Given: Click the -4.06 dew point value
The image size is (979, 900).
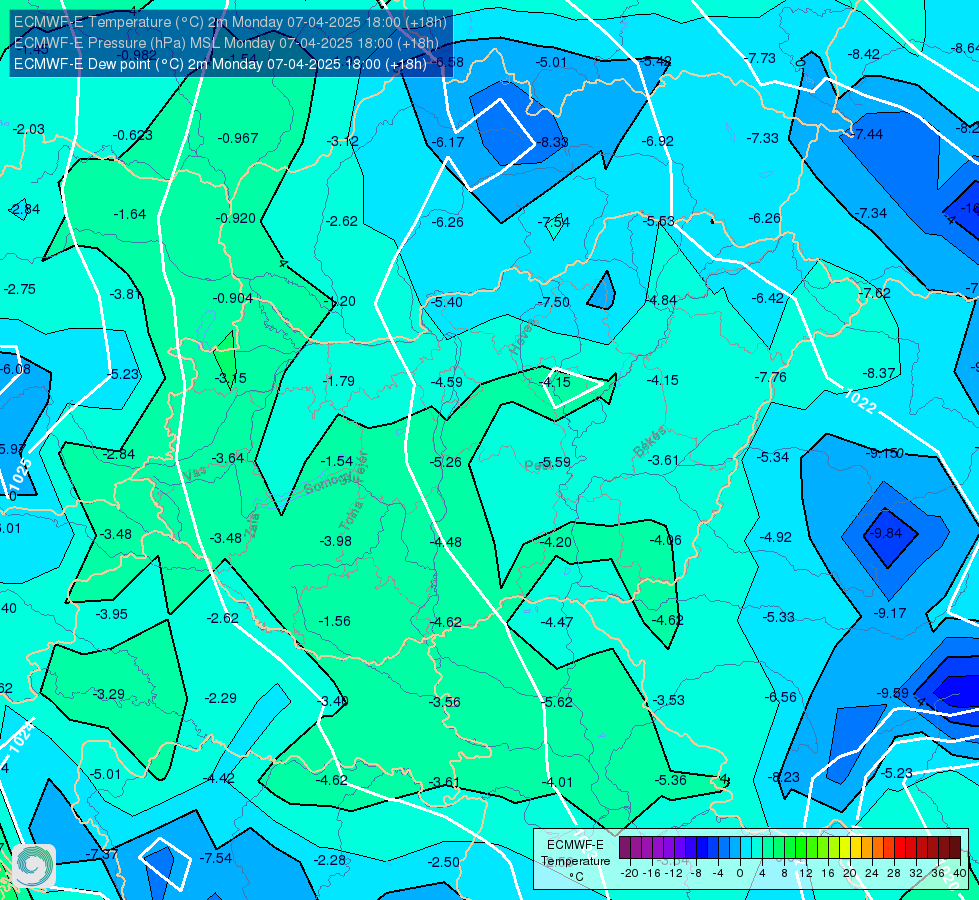Looking at the screenshot, I should tap(665, 540).
